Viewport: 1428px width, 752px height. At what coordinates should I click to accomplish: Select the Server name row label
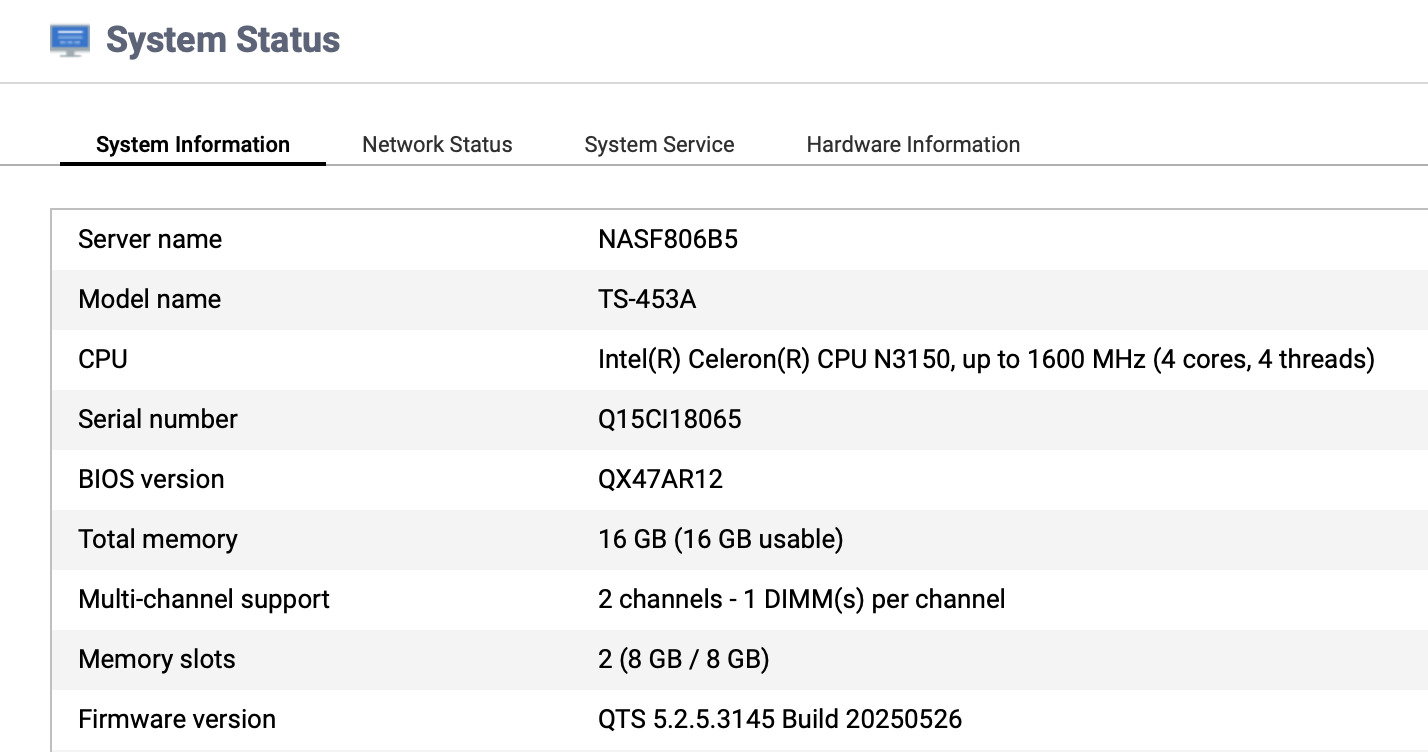[150, 240]
